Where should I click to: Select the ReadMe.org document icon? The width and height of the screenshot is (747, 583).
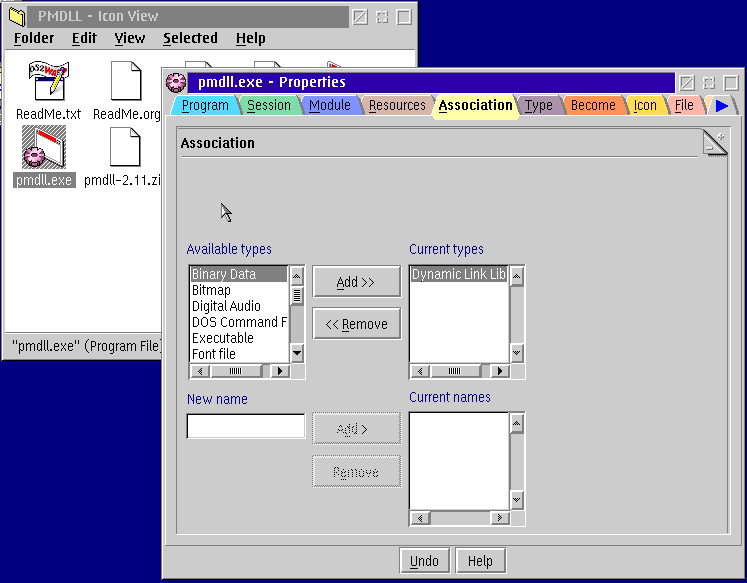point(126,81)
